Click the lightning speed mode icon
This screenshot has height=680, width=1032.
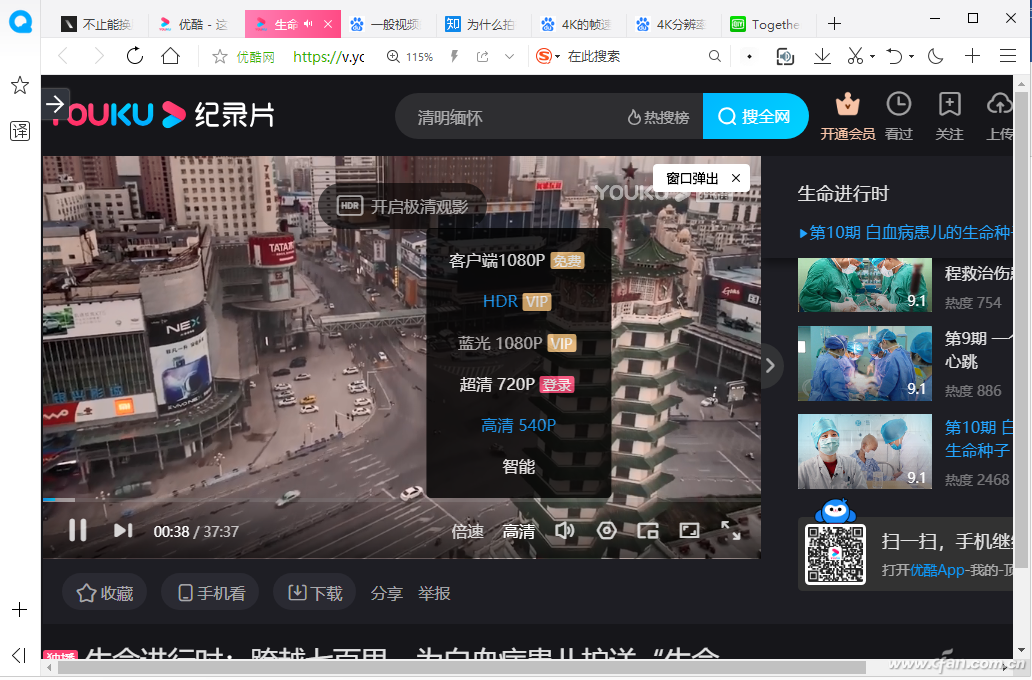[x=454, y=57]
